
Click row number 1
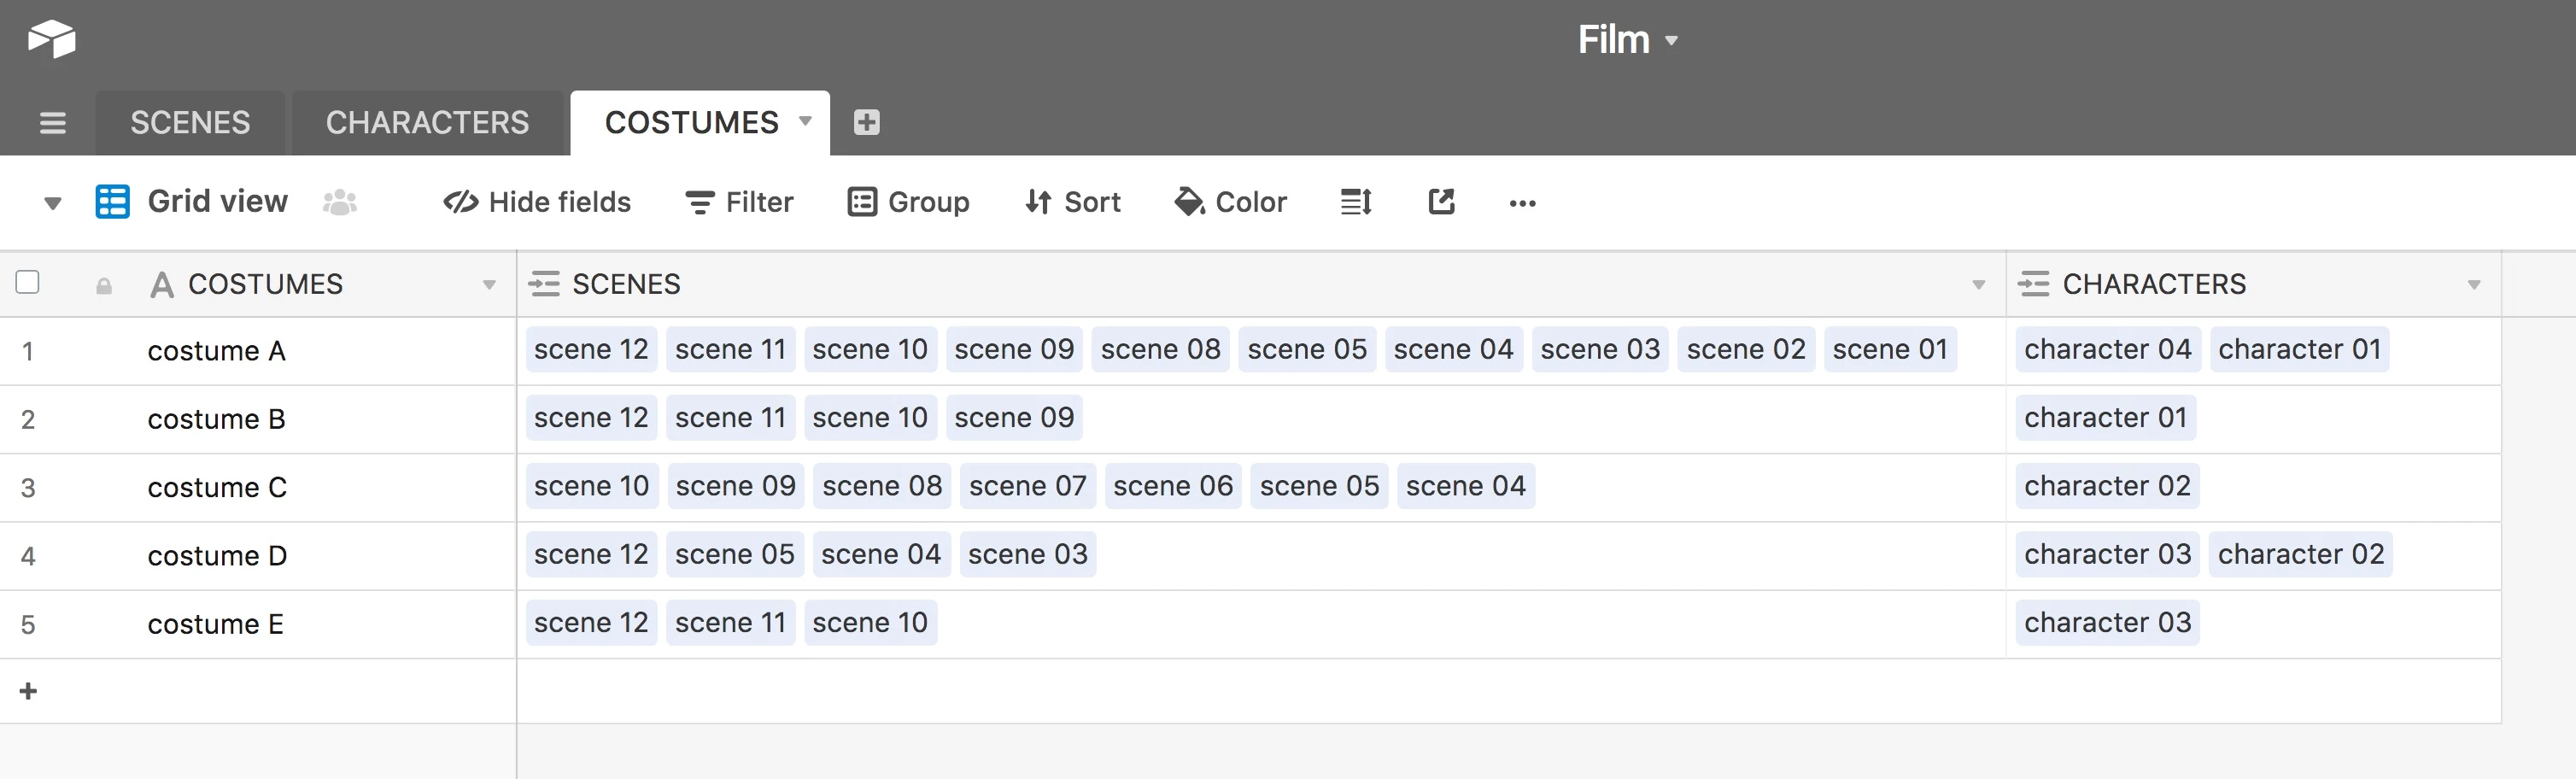28,352
